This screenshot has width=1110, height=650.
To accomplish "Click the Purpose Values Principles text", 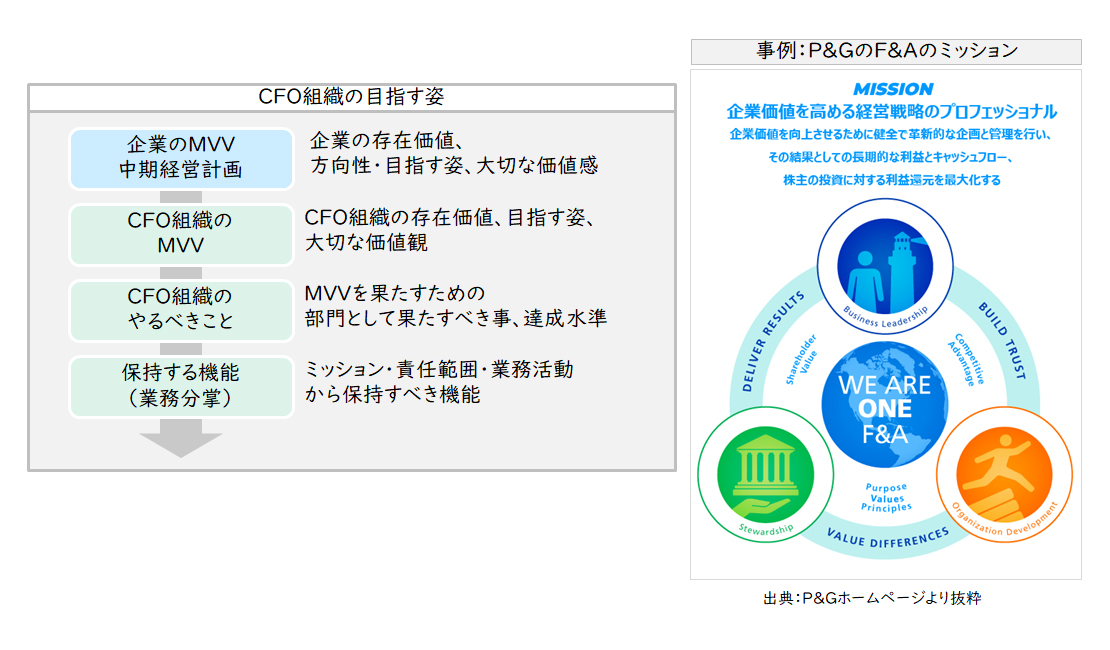I will (886, 497).
